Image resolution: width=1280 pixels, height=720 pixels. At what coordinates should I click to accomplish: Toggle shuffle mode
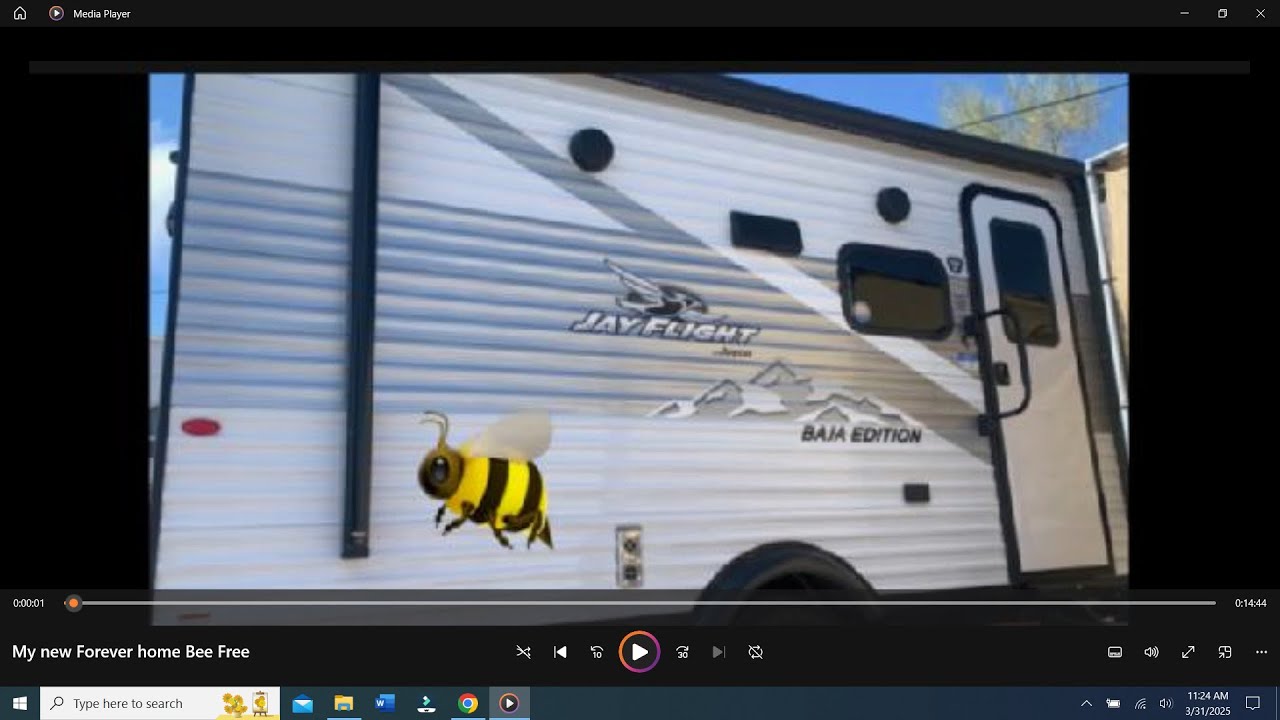pyautogui.click(x=523, y=652)
